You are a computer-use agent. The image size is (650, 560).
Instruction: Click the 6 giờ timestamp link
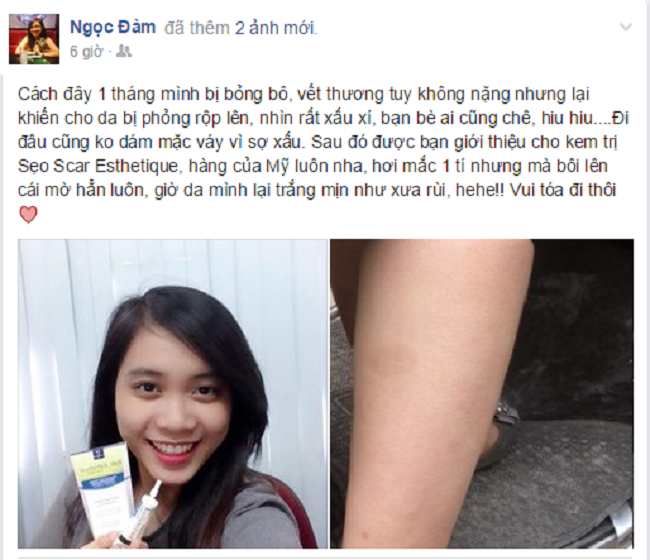pos(86,52)
